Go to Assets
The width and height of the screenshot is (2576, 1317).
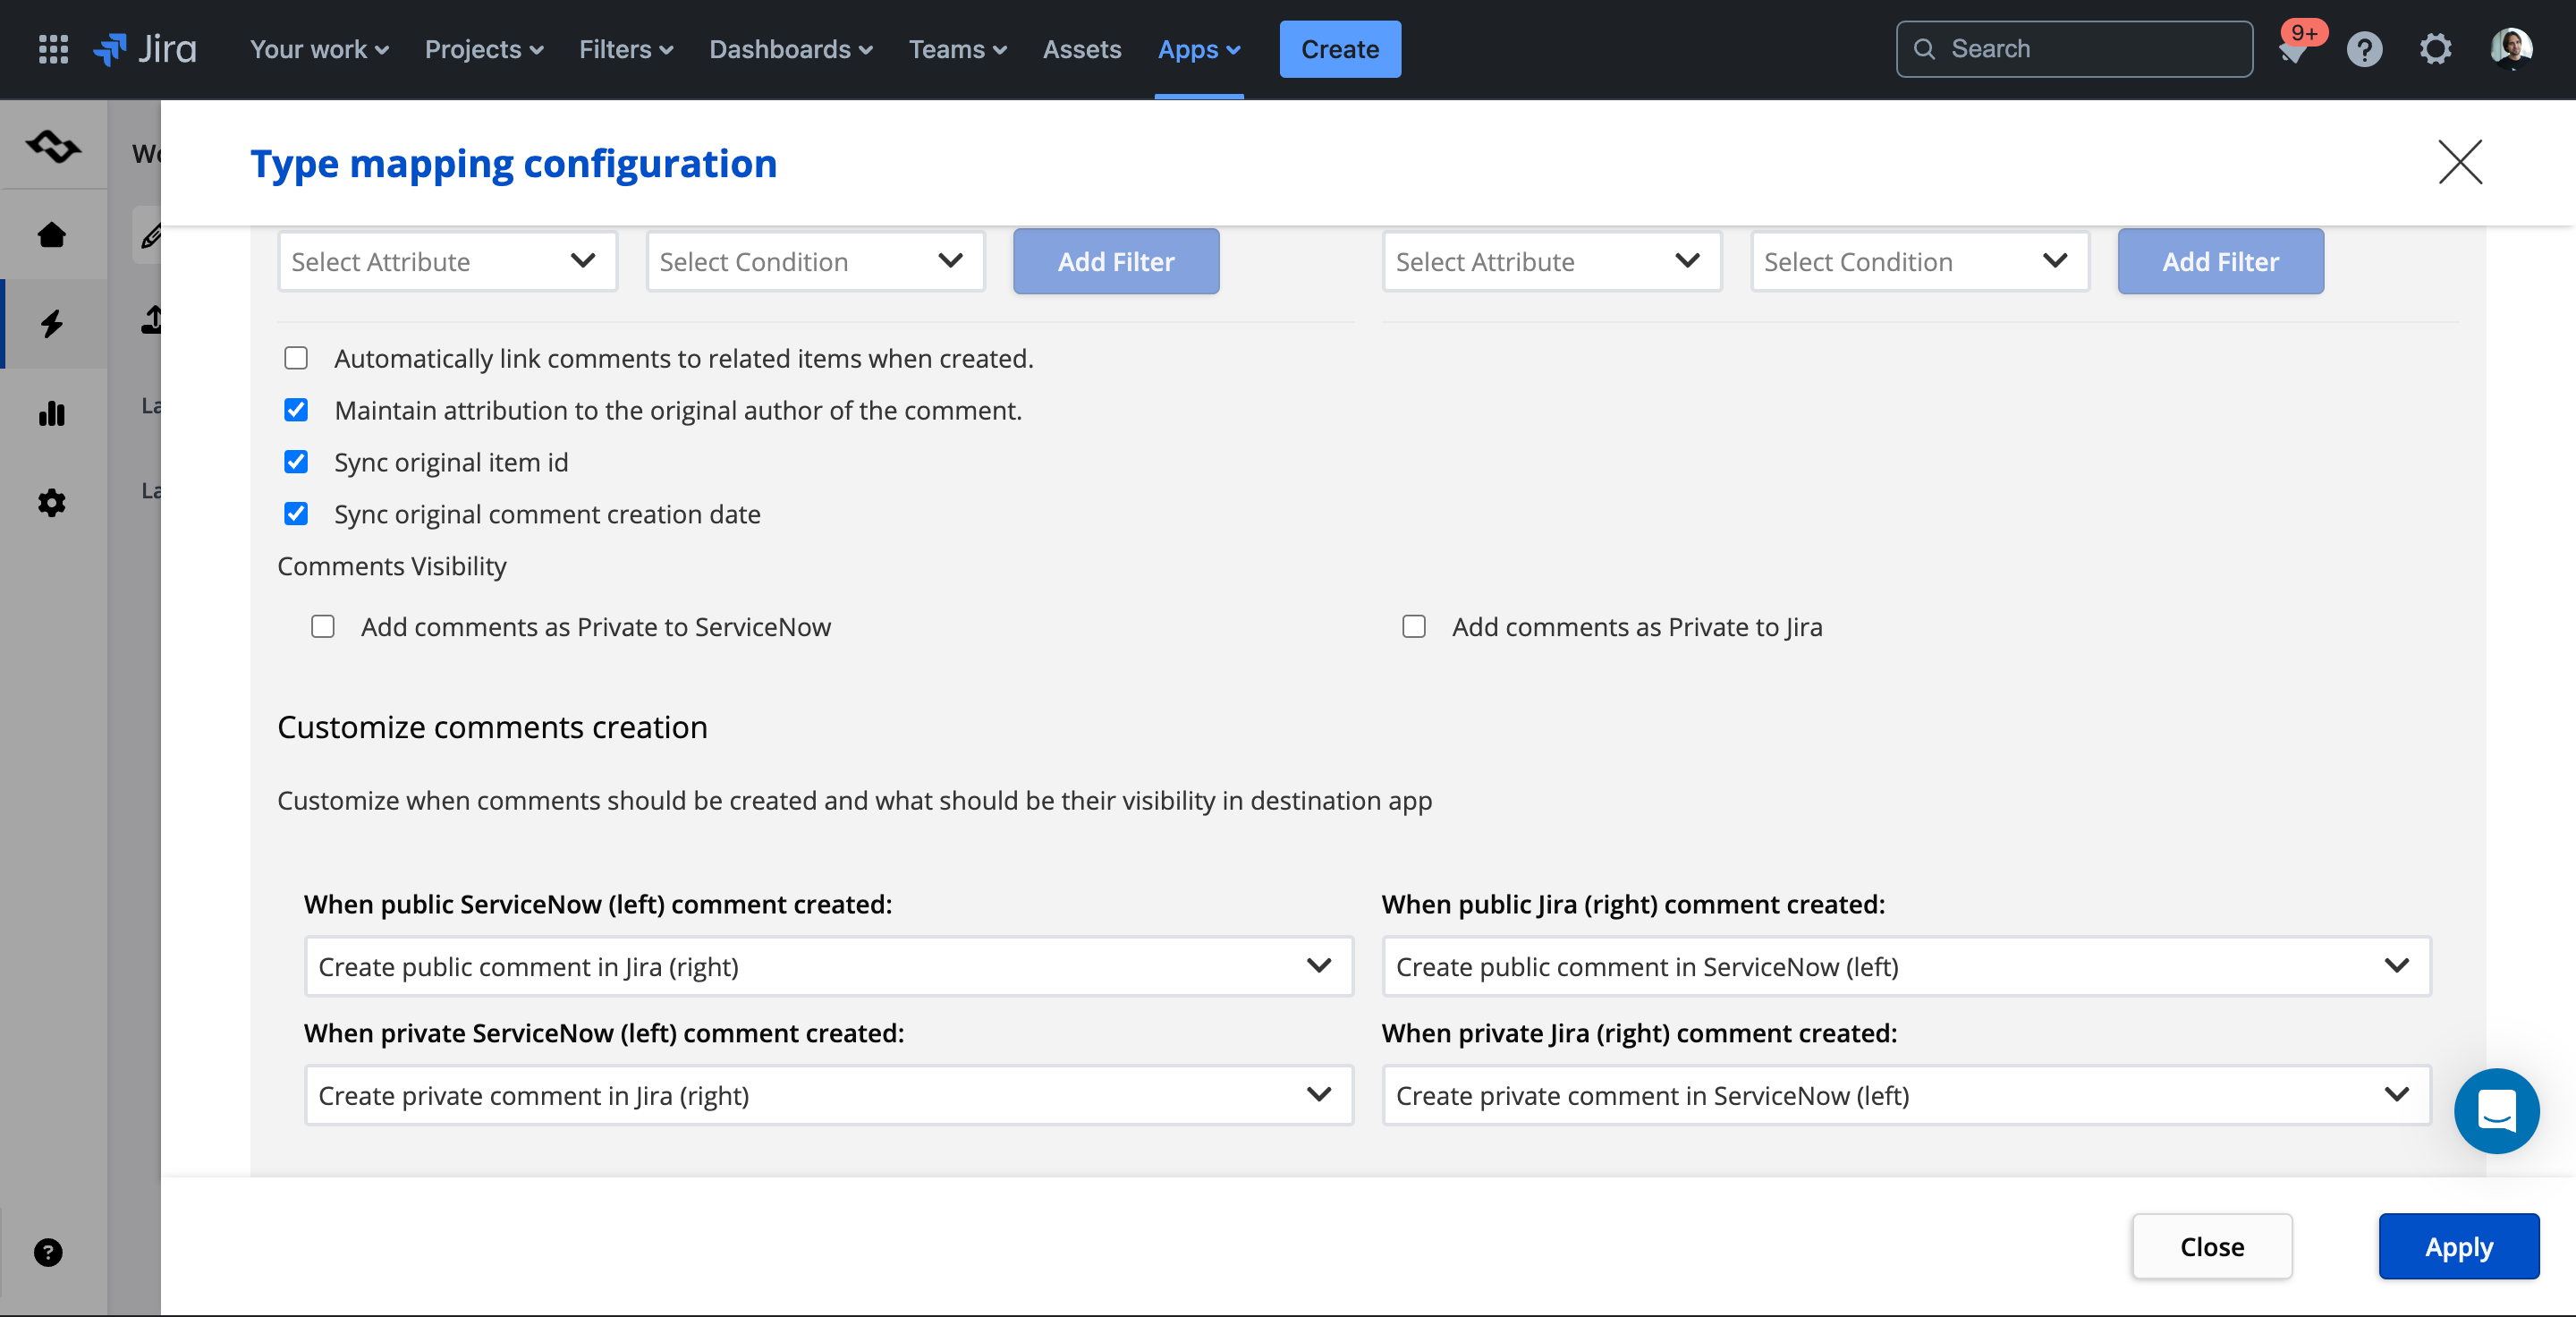[1082, 49]
